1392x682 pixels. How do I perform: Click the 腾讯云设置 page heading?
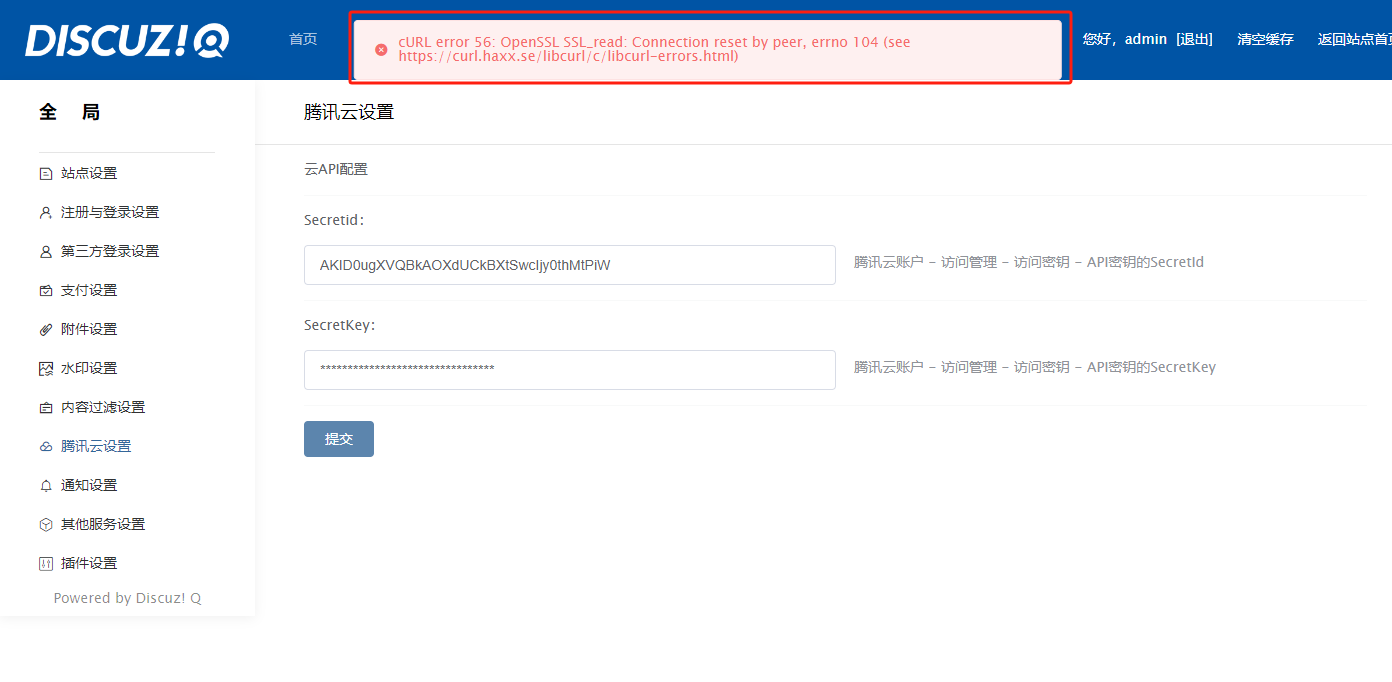(x=349, y=112)
